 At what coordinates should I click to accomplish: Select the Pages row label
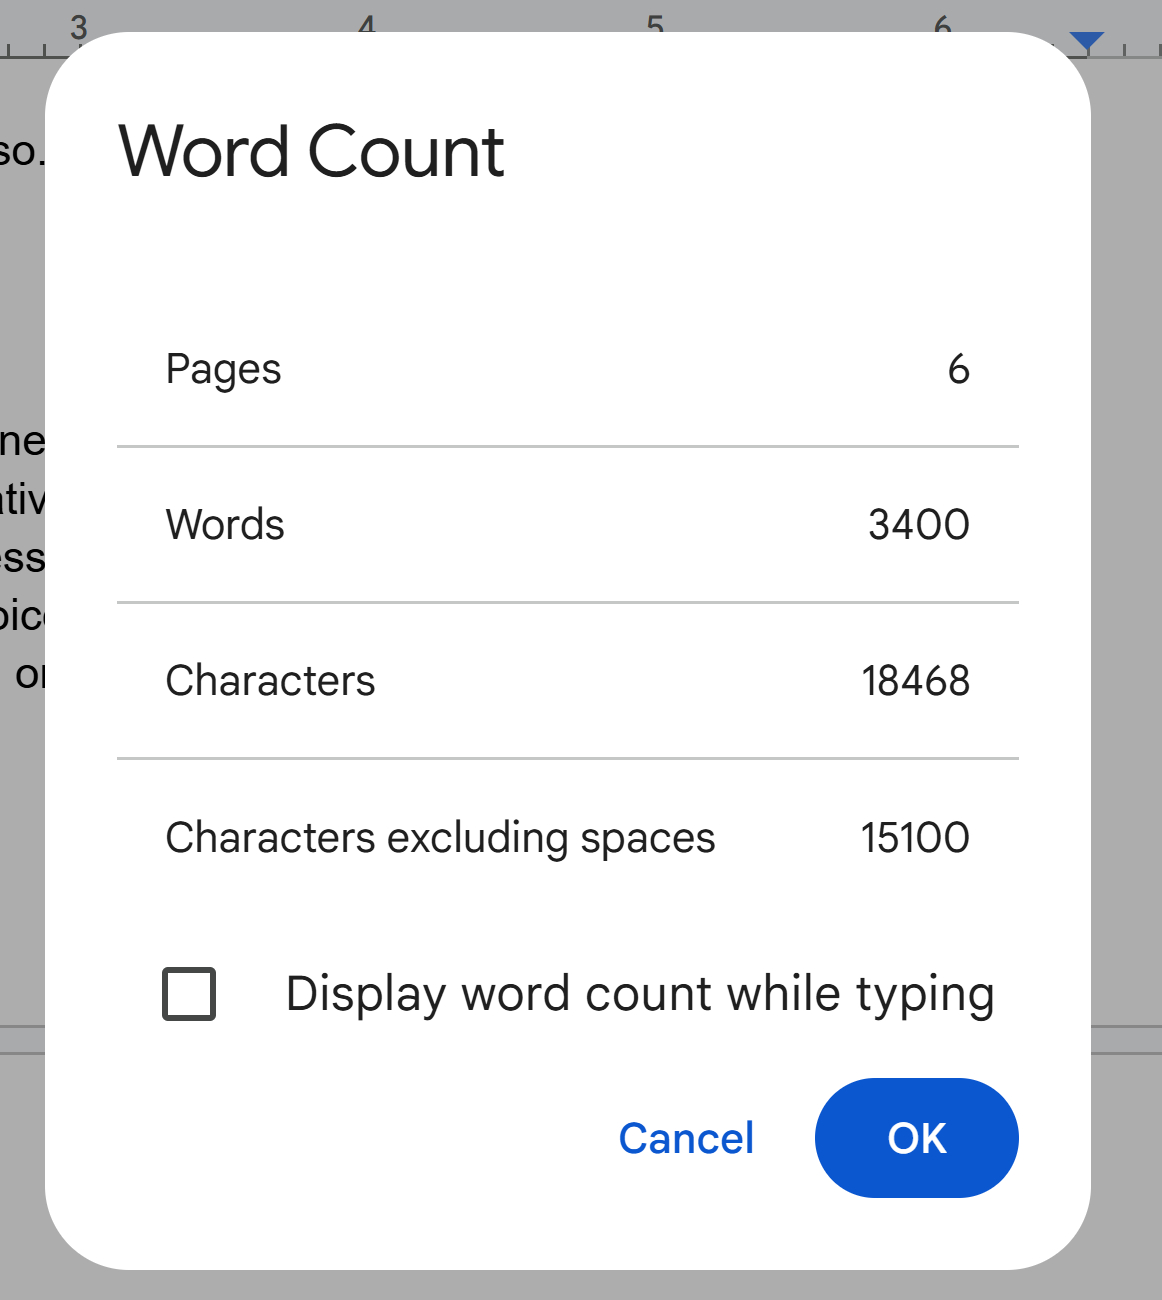click(223, 369)
